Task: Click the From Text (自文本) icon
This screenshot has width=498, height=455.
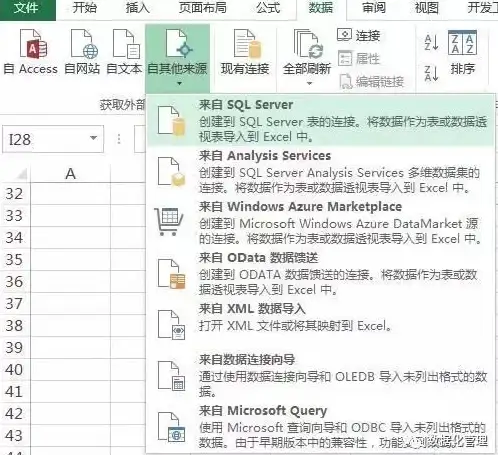Action: [x=126, y=44]
